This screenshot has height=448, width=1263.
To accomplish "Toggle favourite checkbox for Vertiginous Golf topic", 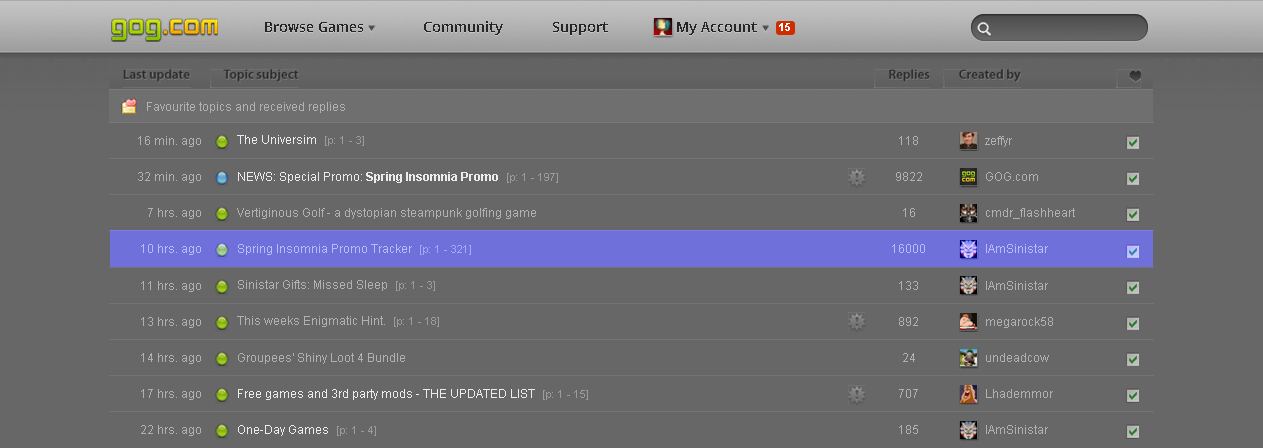I will coord(1133,215).
